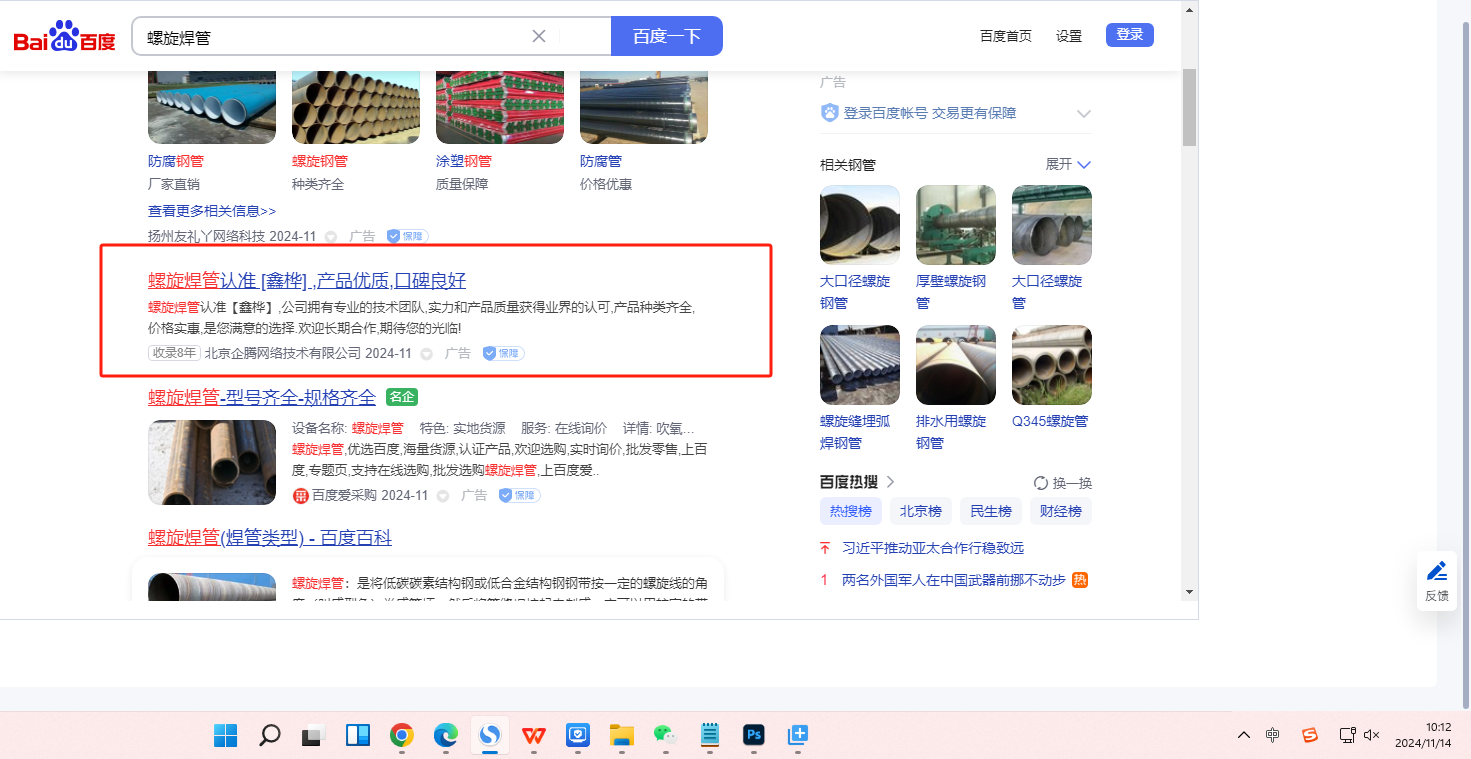1471x759 pixels.
Task: Open hot search 习近平推动亚太合作行稳致远
Action: tap(933, 548)
